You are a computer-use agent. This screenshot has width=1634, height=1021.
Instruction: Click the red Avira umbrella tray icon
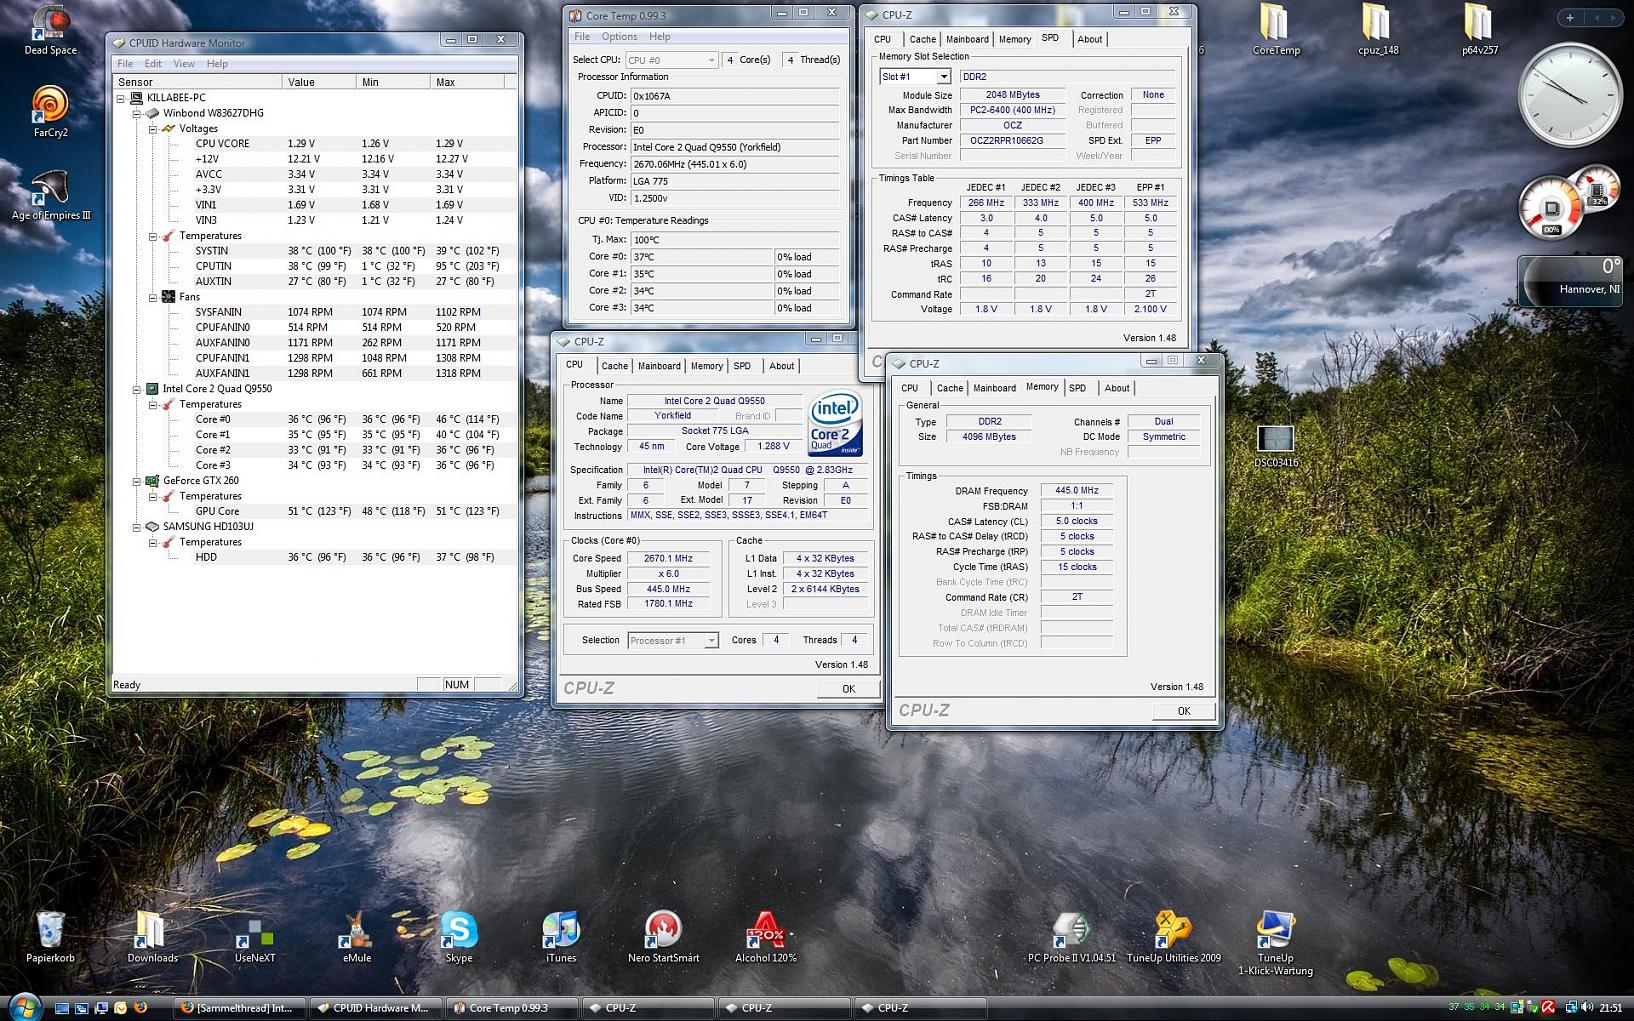point(1548,1008)
